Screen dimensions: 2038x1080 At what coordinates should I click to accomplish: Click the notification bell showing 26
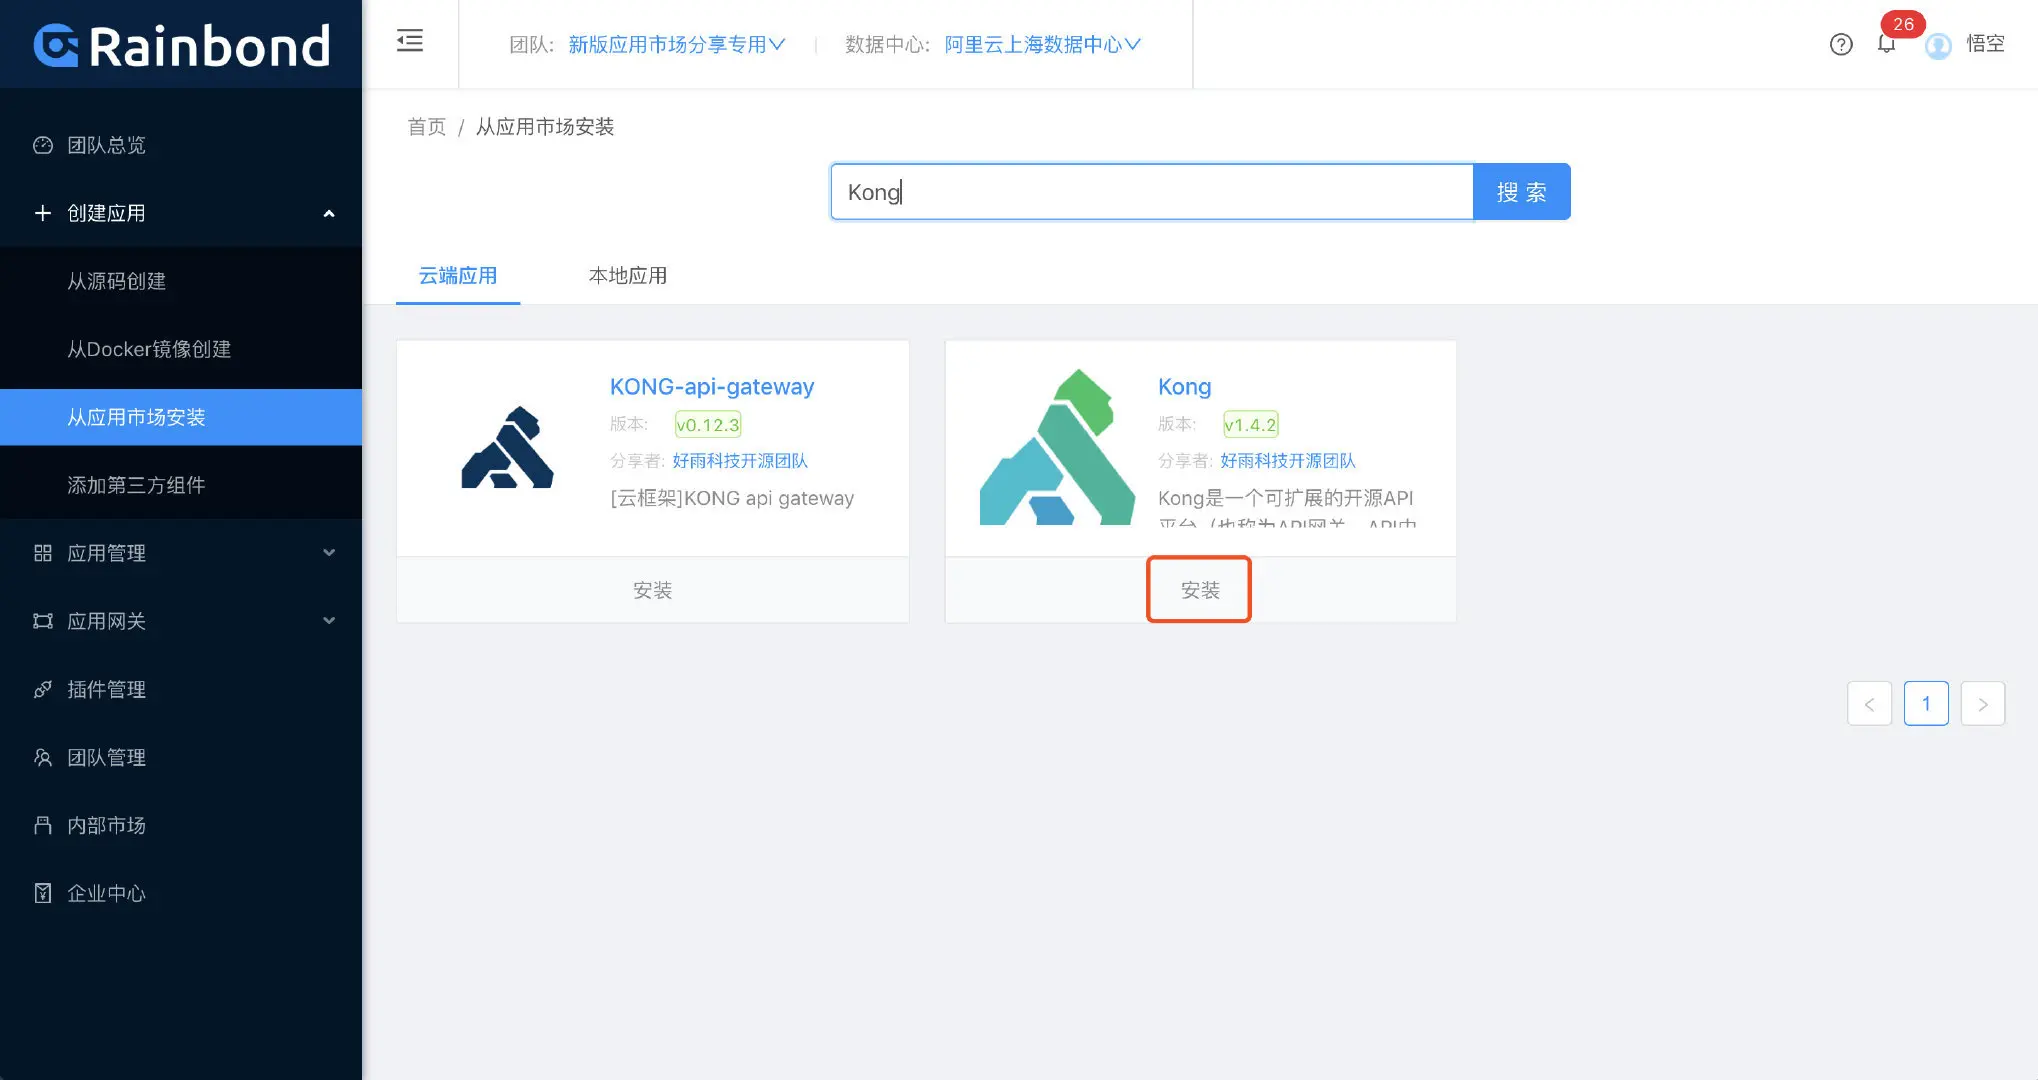tap(1887, 45)
